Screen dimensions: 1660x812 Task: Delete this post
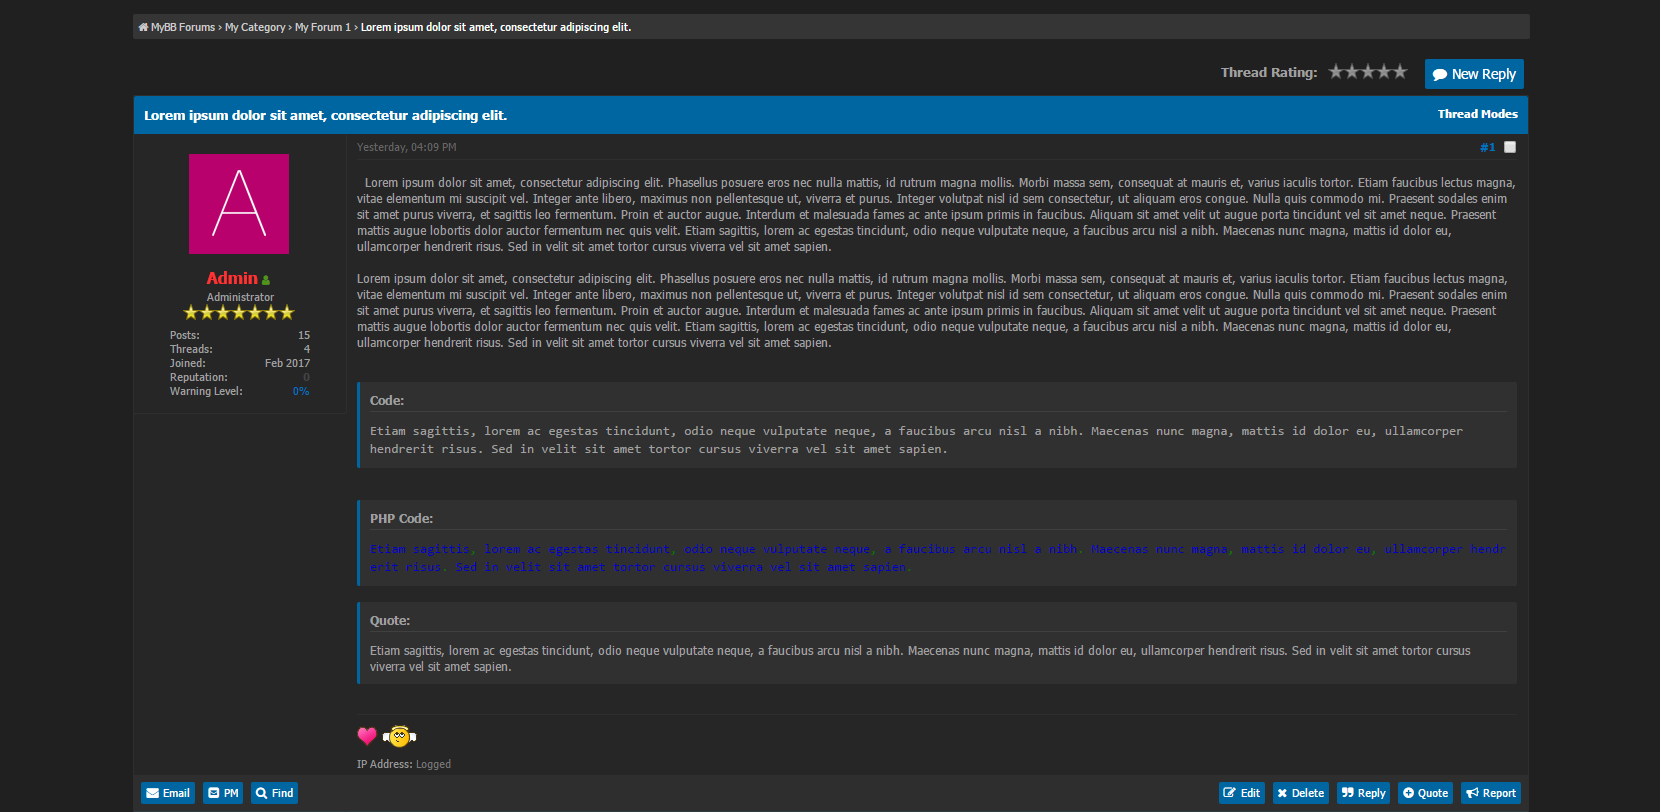[1300, 793]
